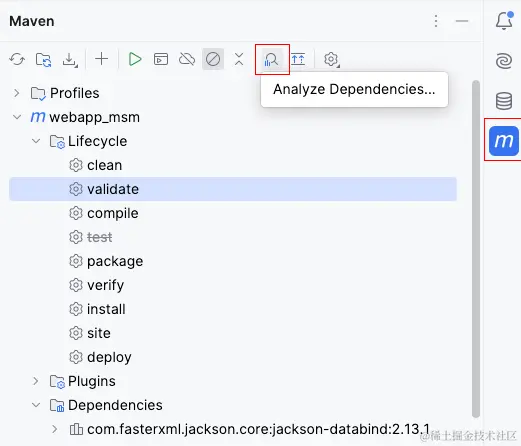Open Maven panel options three-dot menu
Screen dimensions: 521x446
(436, 21)
